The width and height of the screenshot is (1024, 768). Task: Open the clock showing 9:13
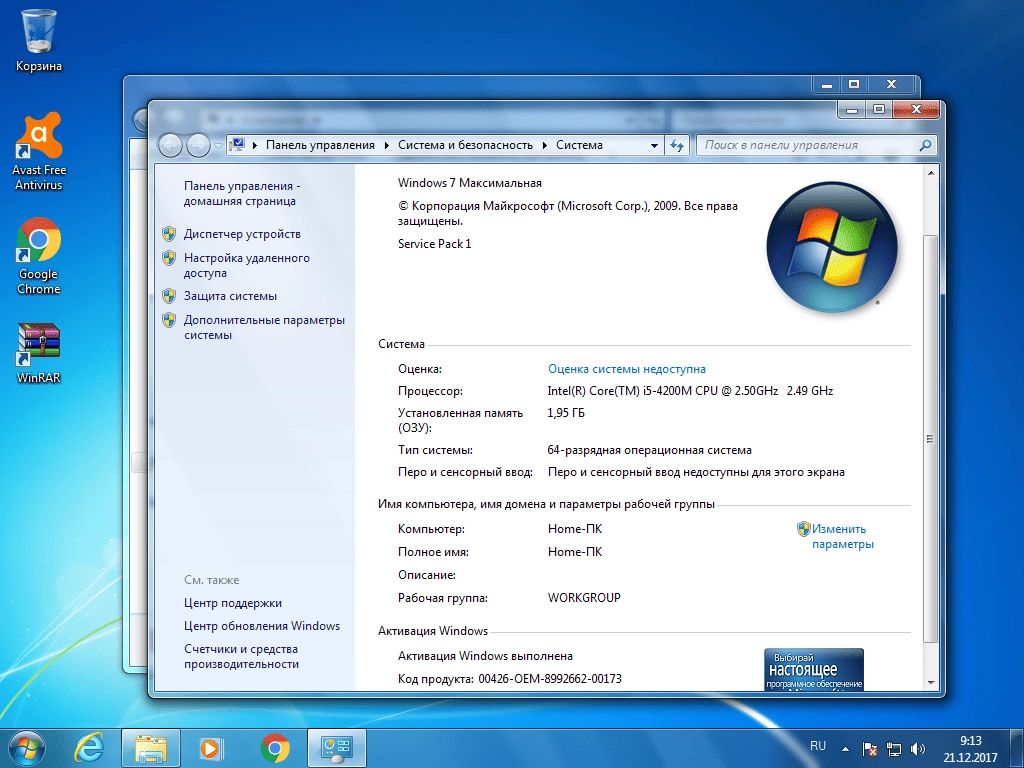coord(970,749)
